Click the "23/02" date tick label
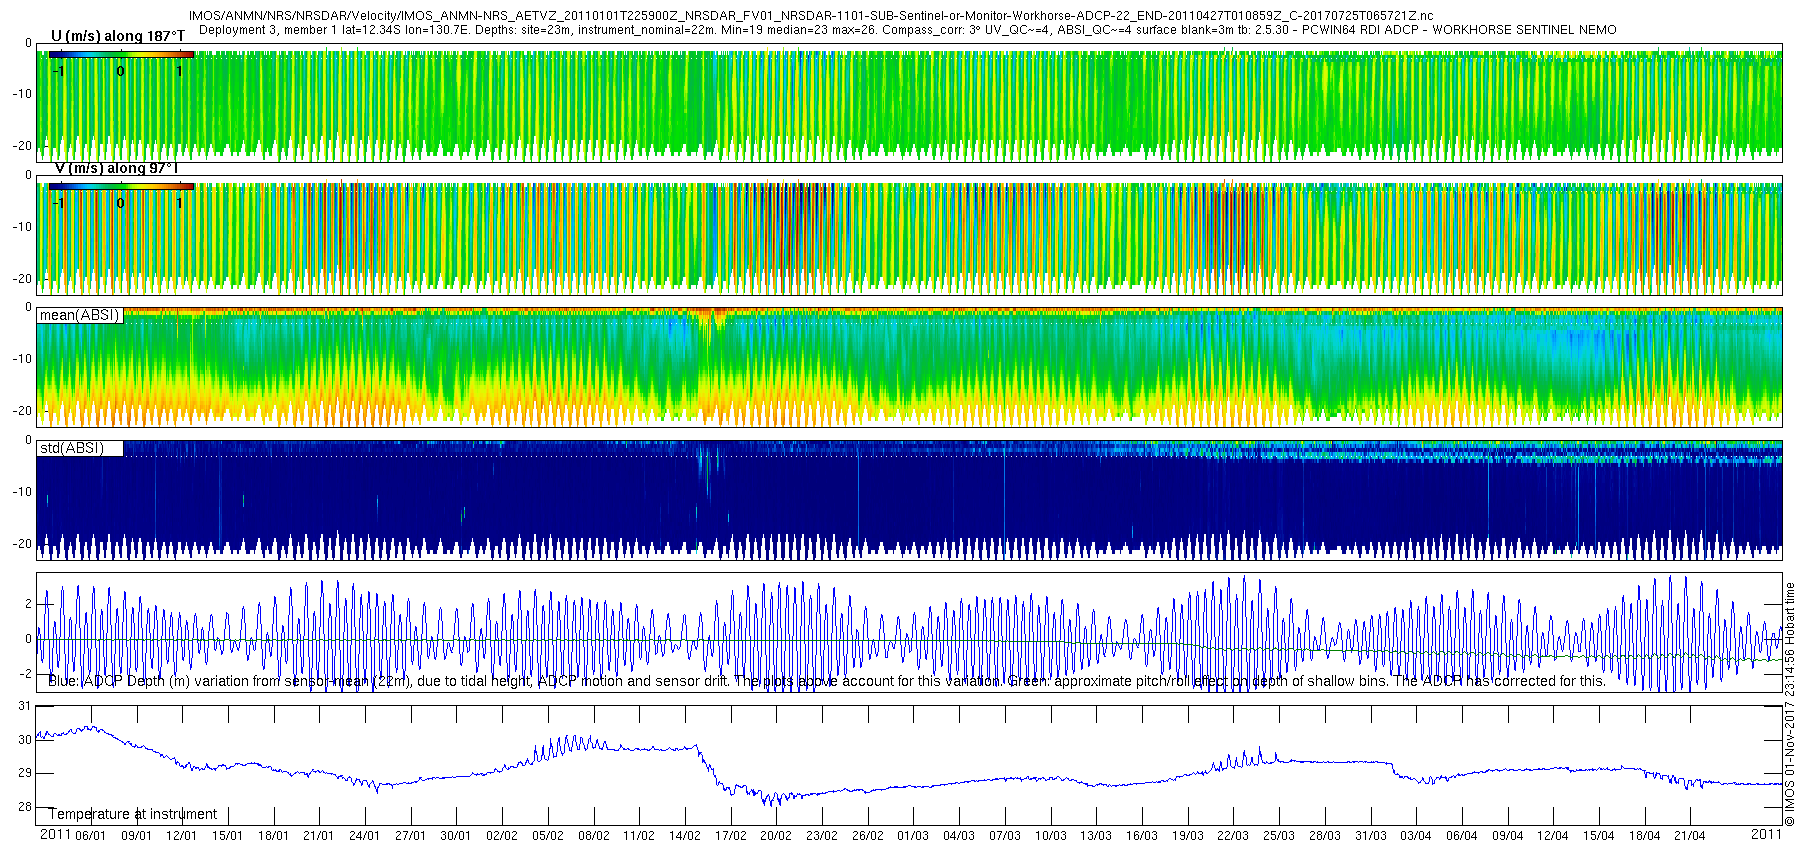1800x850 pixels. 822,836
